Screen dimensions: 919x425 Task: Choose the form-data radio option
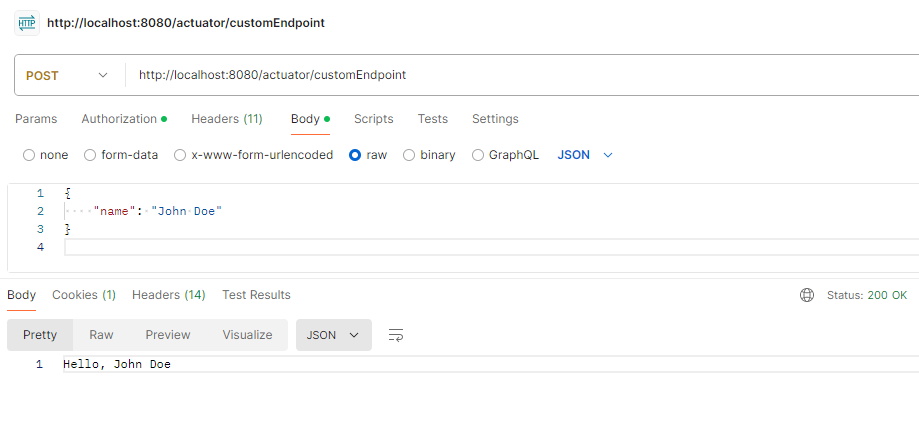coord(91,155)
